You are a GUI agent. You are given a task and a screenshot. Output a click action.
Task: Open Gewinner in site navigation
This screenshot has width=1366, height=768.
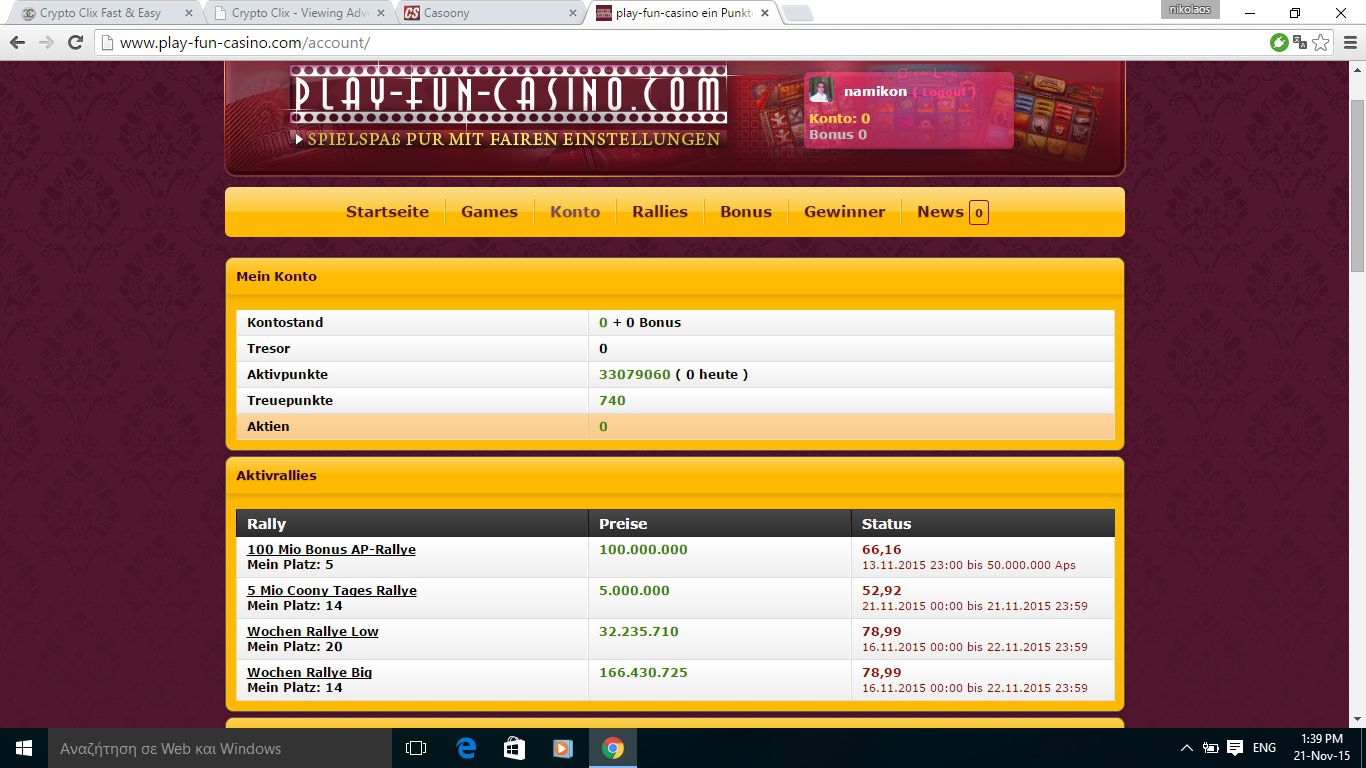[845, 212]
